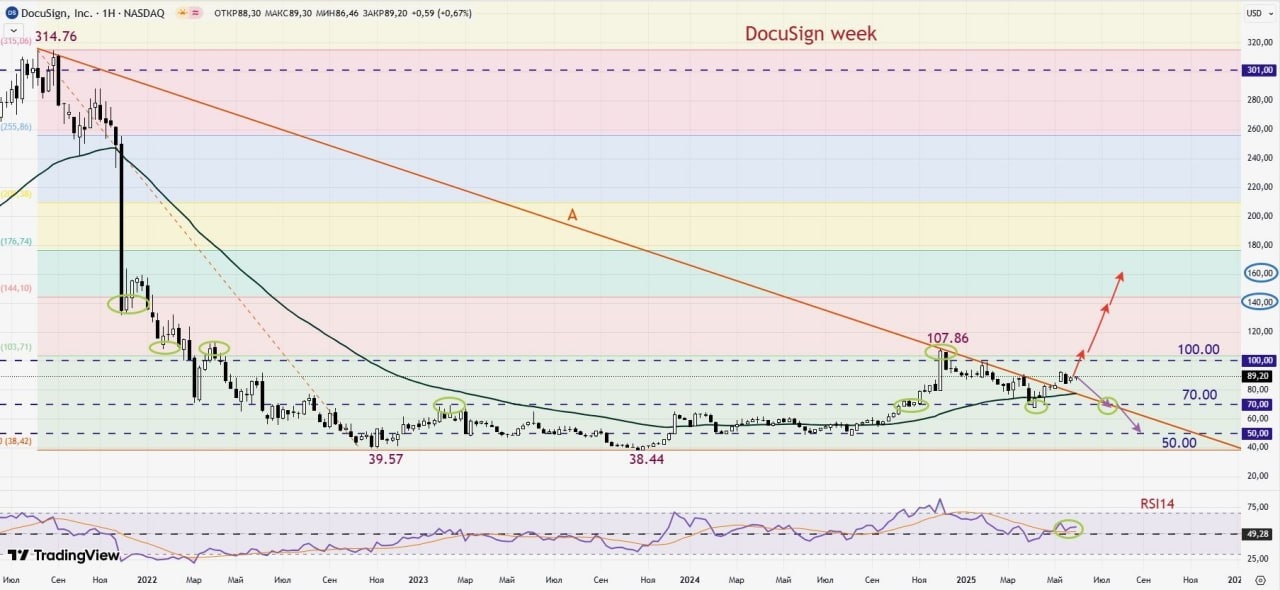
Task: Select the RSI14 text label
Action: pyautogui.click(x=1157, y=504)
